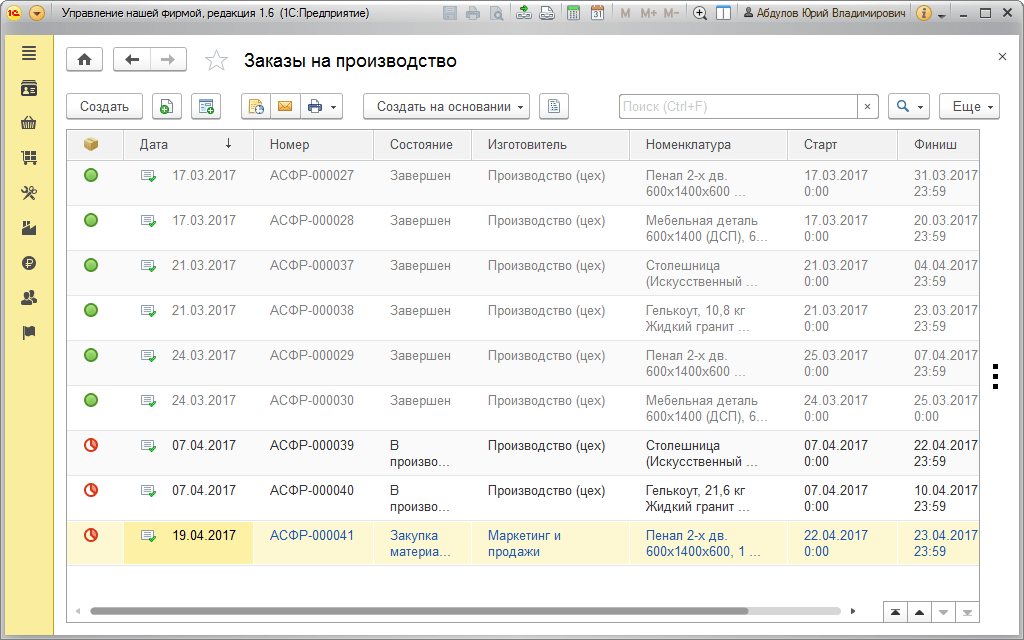Open the document report icon button
This screenshot has height=640, width=1024.
tap(554, 106)
